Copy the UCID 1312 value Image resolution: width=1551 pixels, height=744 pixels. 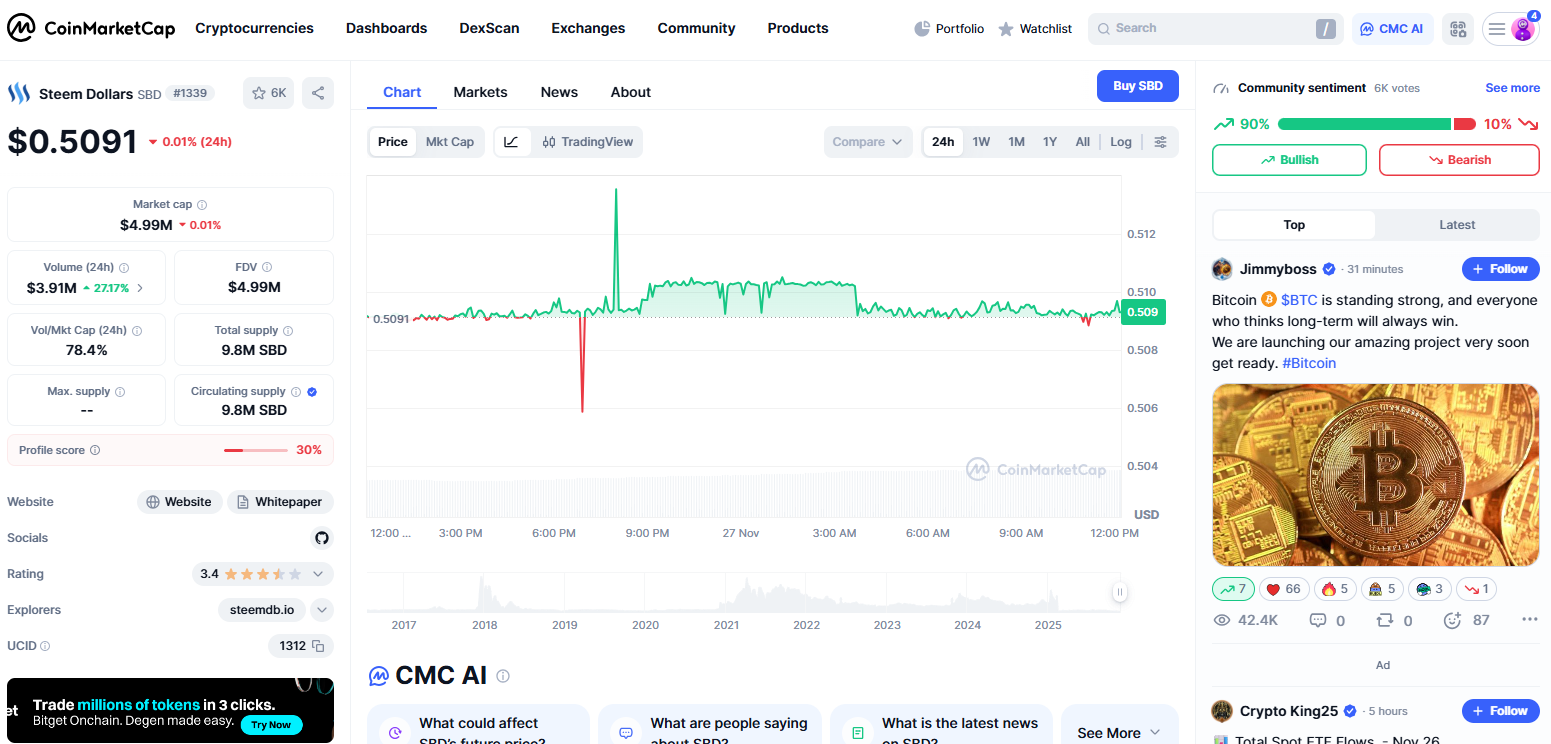pos(318,646)
